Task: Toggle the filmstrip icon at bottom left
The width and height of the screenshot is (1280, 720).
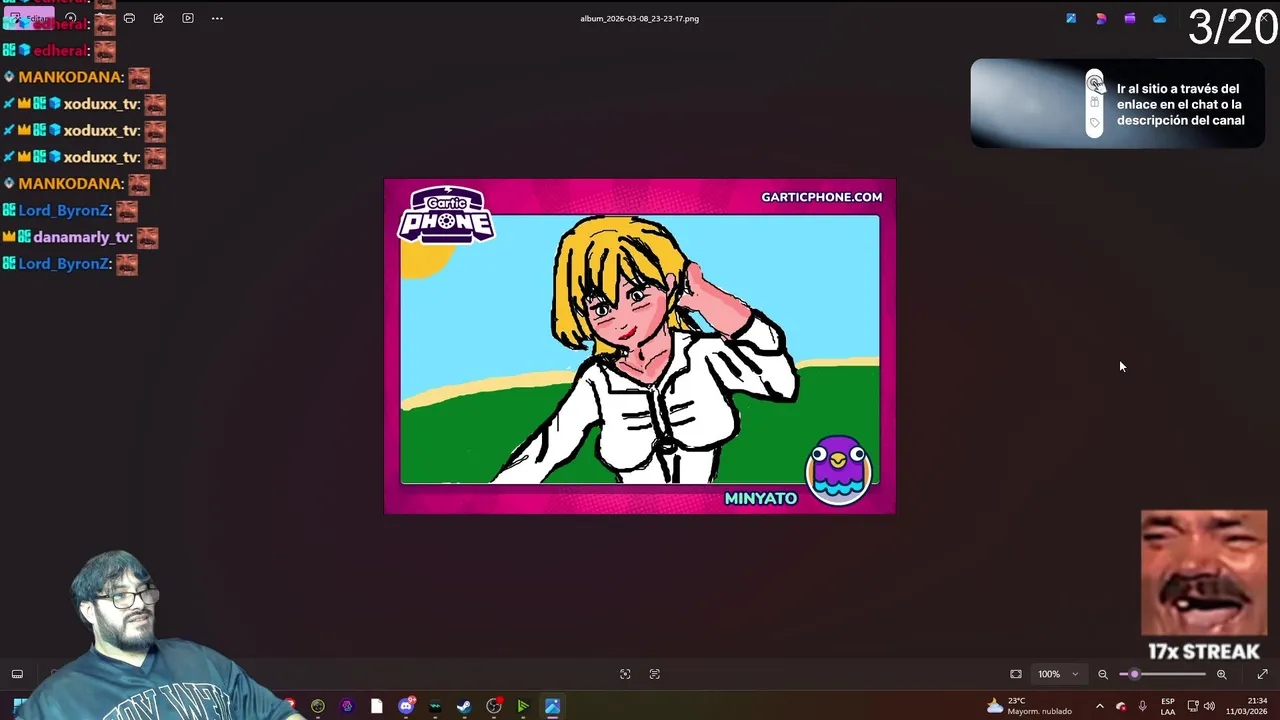Action: 17,674
